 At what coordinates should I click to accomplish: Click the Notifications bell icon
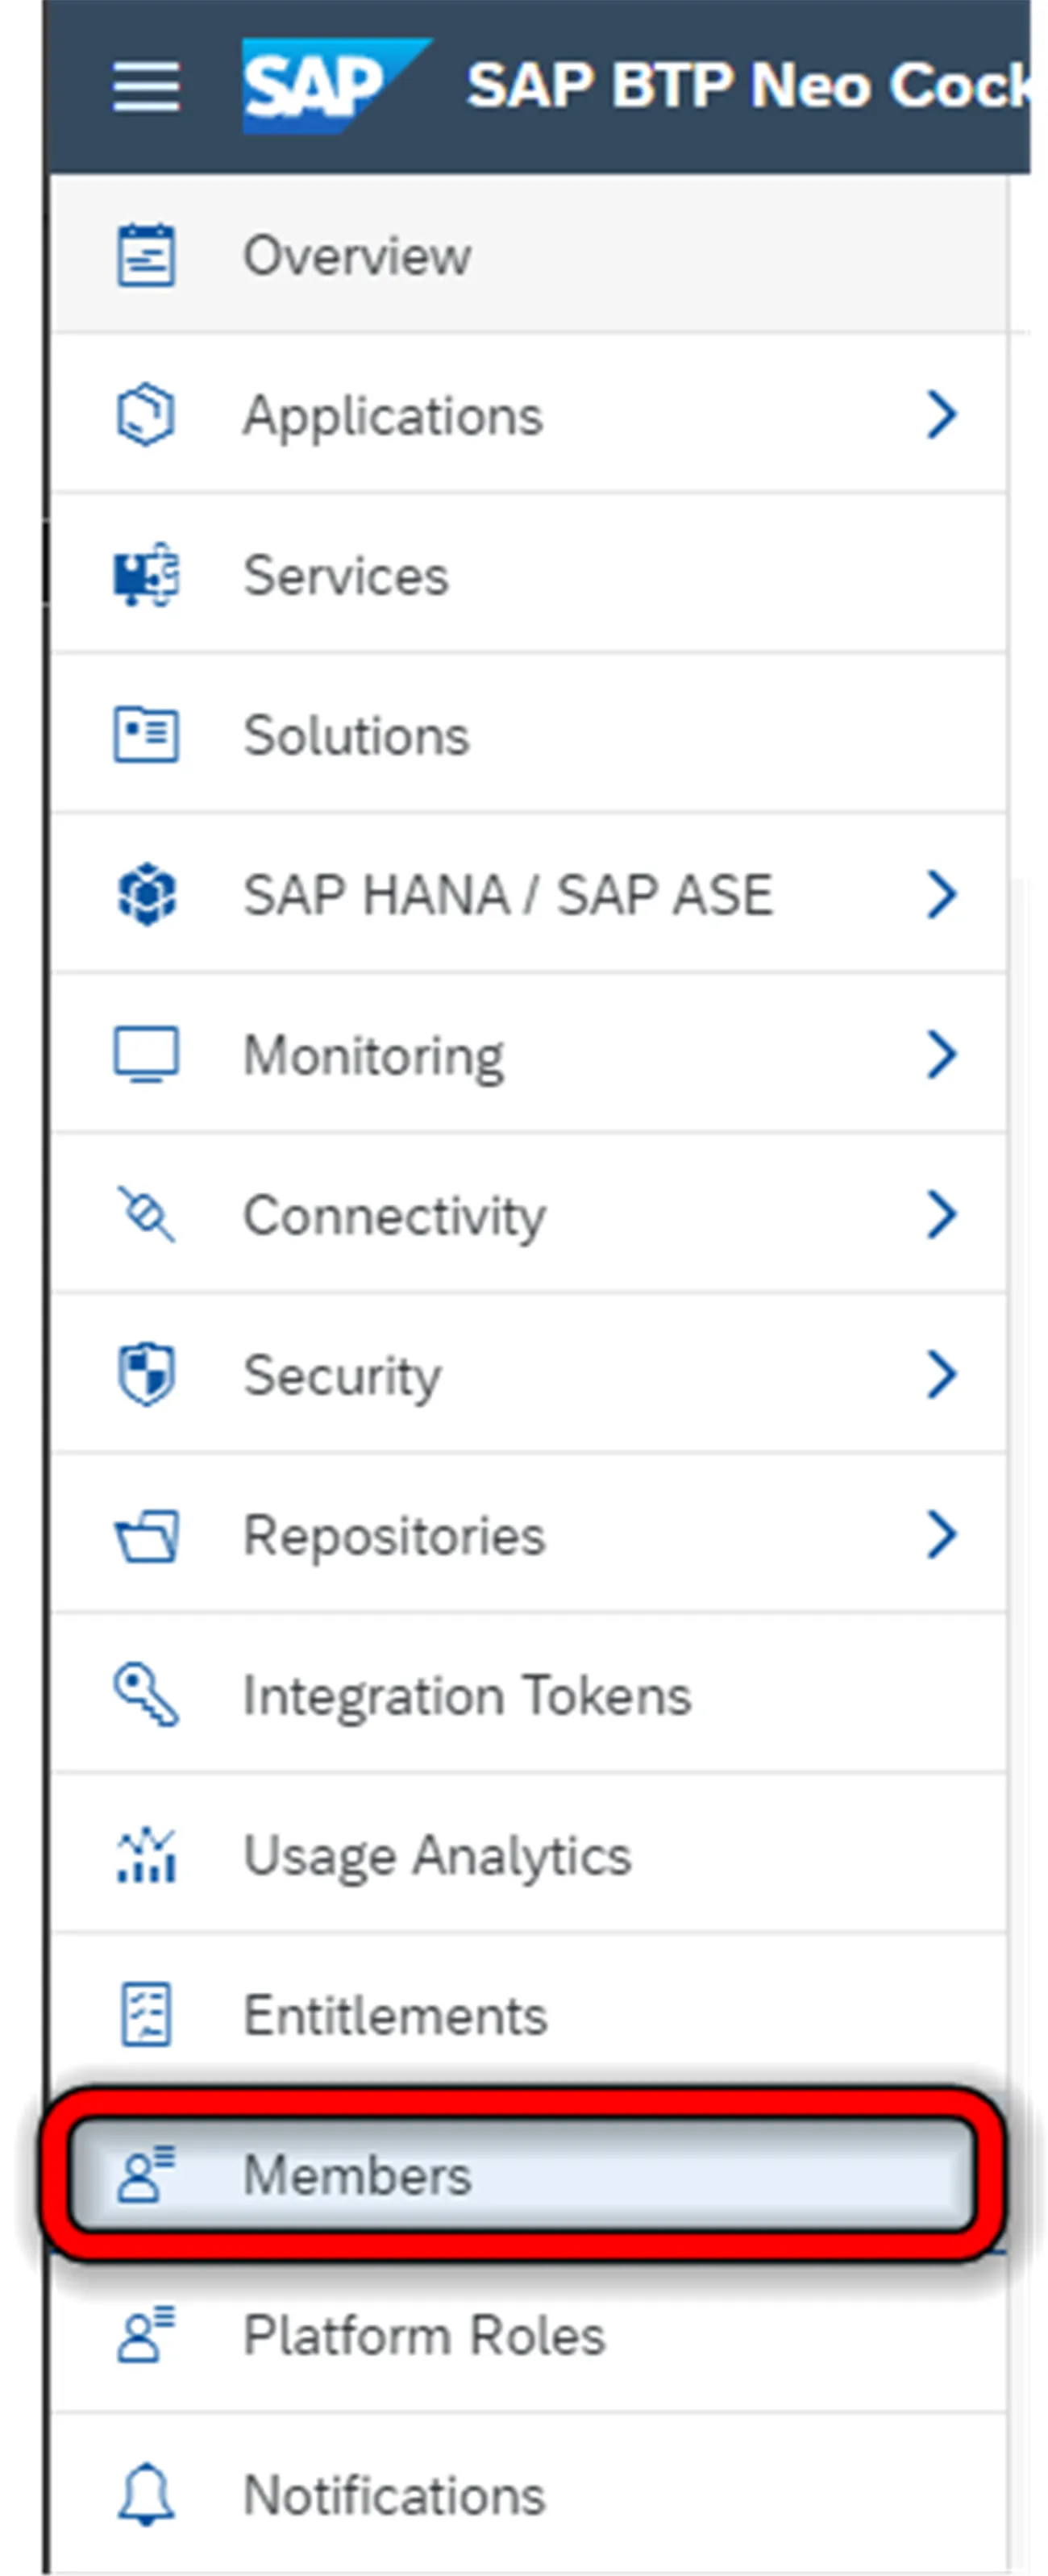pos(146,2495)
